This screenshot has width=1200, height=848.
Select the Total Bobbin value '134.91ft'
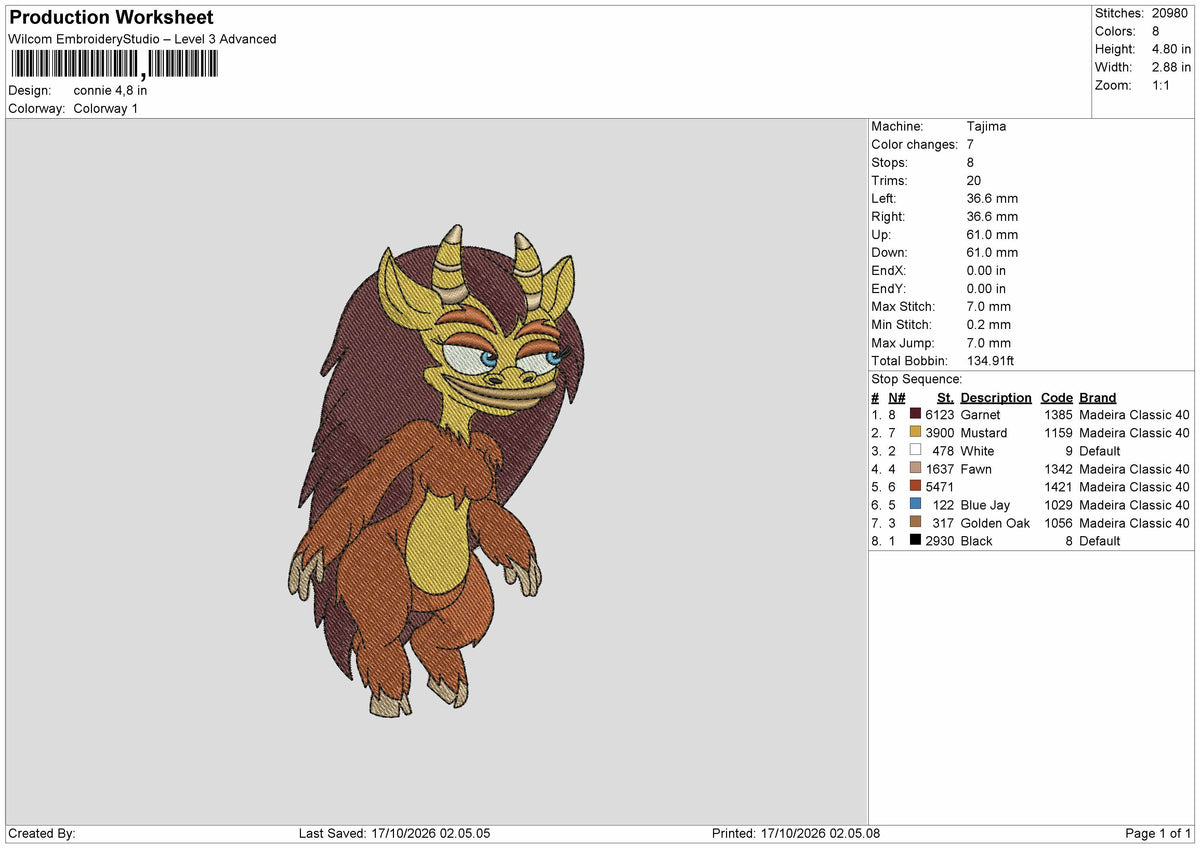coord(993,360)
